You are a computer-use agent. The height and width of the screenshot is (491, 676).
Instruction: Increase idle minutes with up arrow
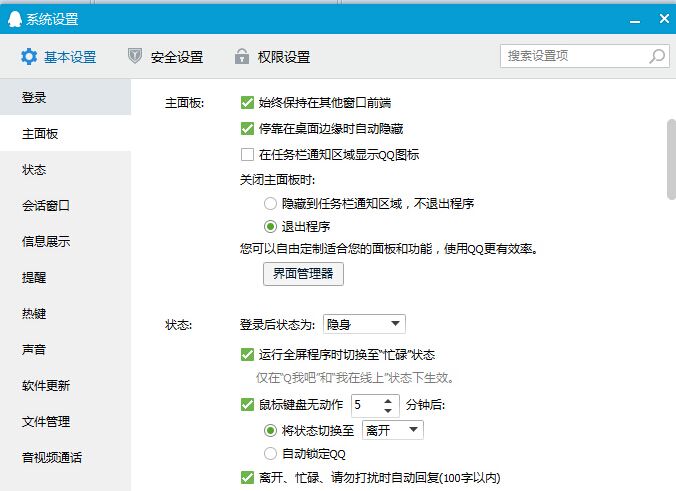(x=388, y=400)
